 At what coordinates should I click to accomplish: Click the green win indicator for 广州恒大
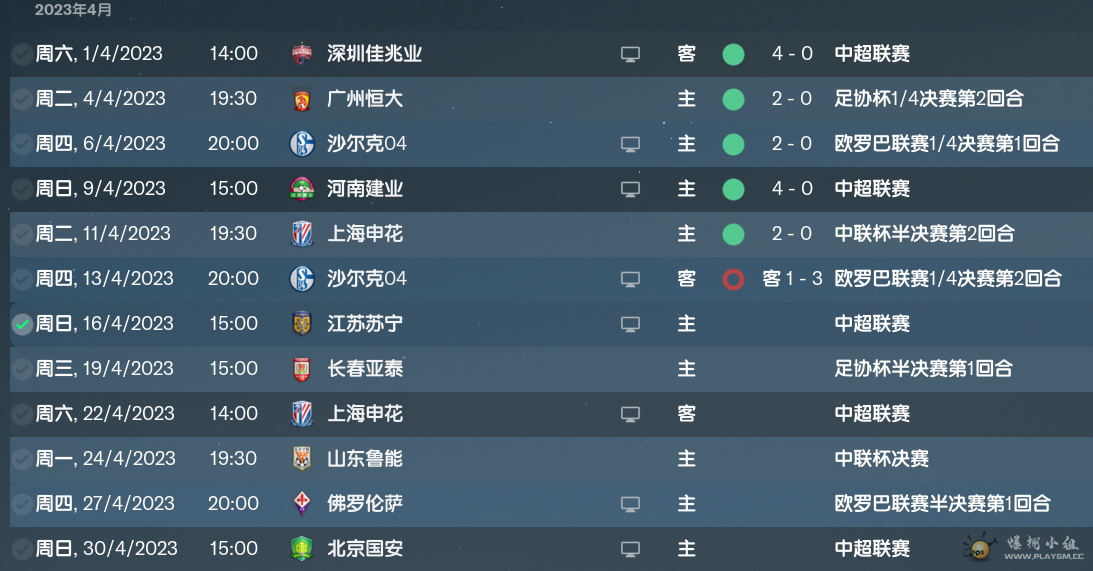(733, 99)
